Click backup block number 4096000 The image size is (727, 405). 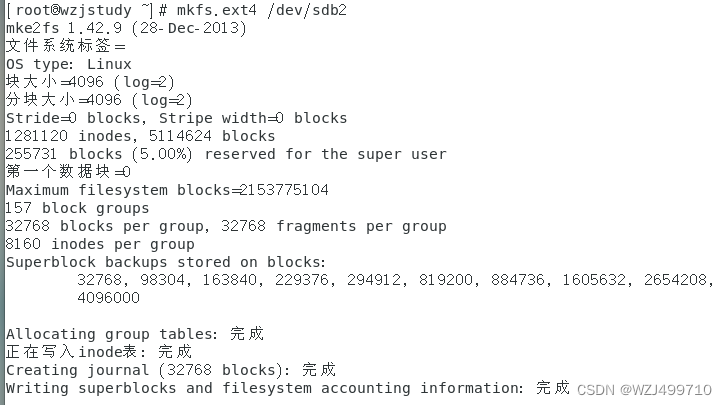click(108, 297)
